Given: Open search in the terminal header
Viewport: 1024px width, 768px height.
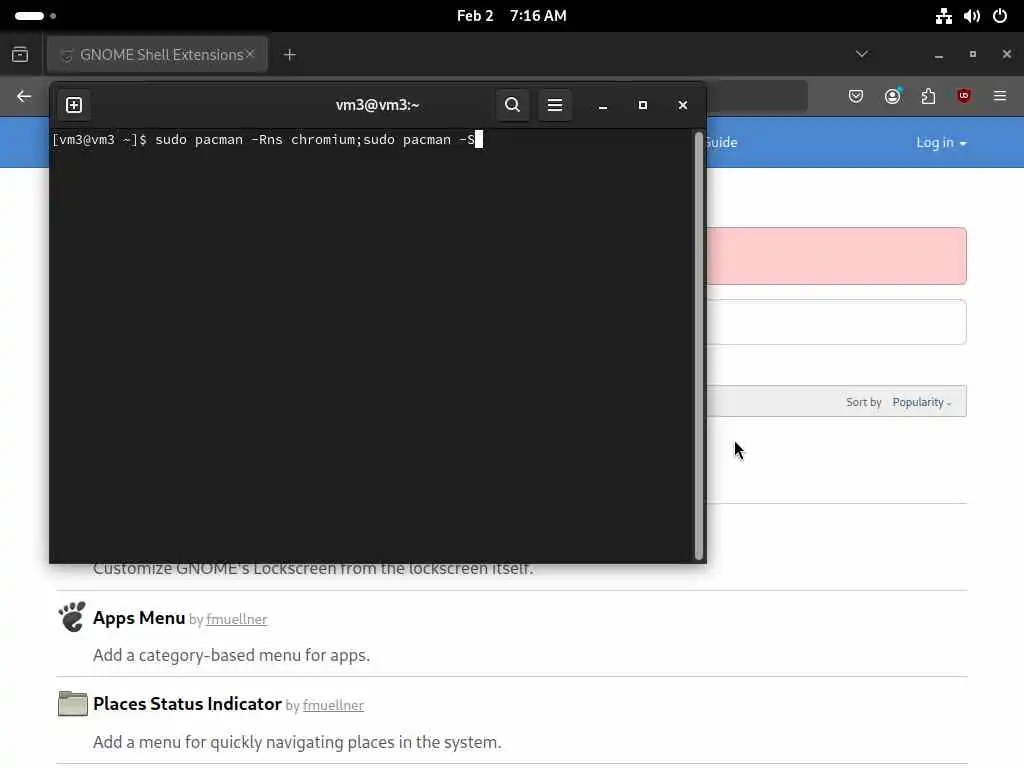Looking at the screenshot, I should (513, 105).
